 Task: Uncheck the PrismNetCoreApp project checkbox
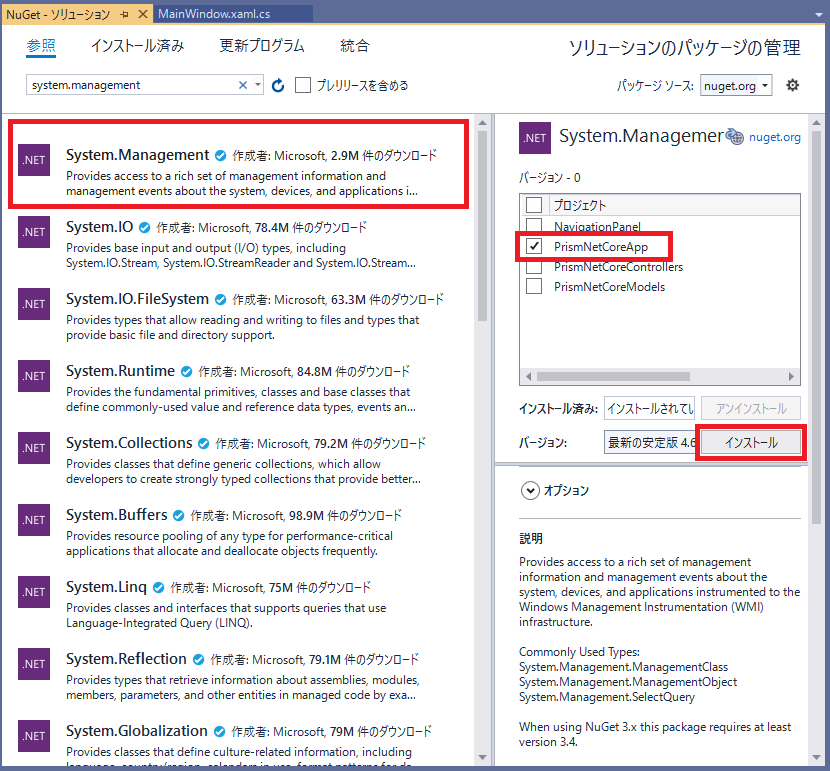(x=534, y=246)
